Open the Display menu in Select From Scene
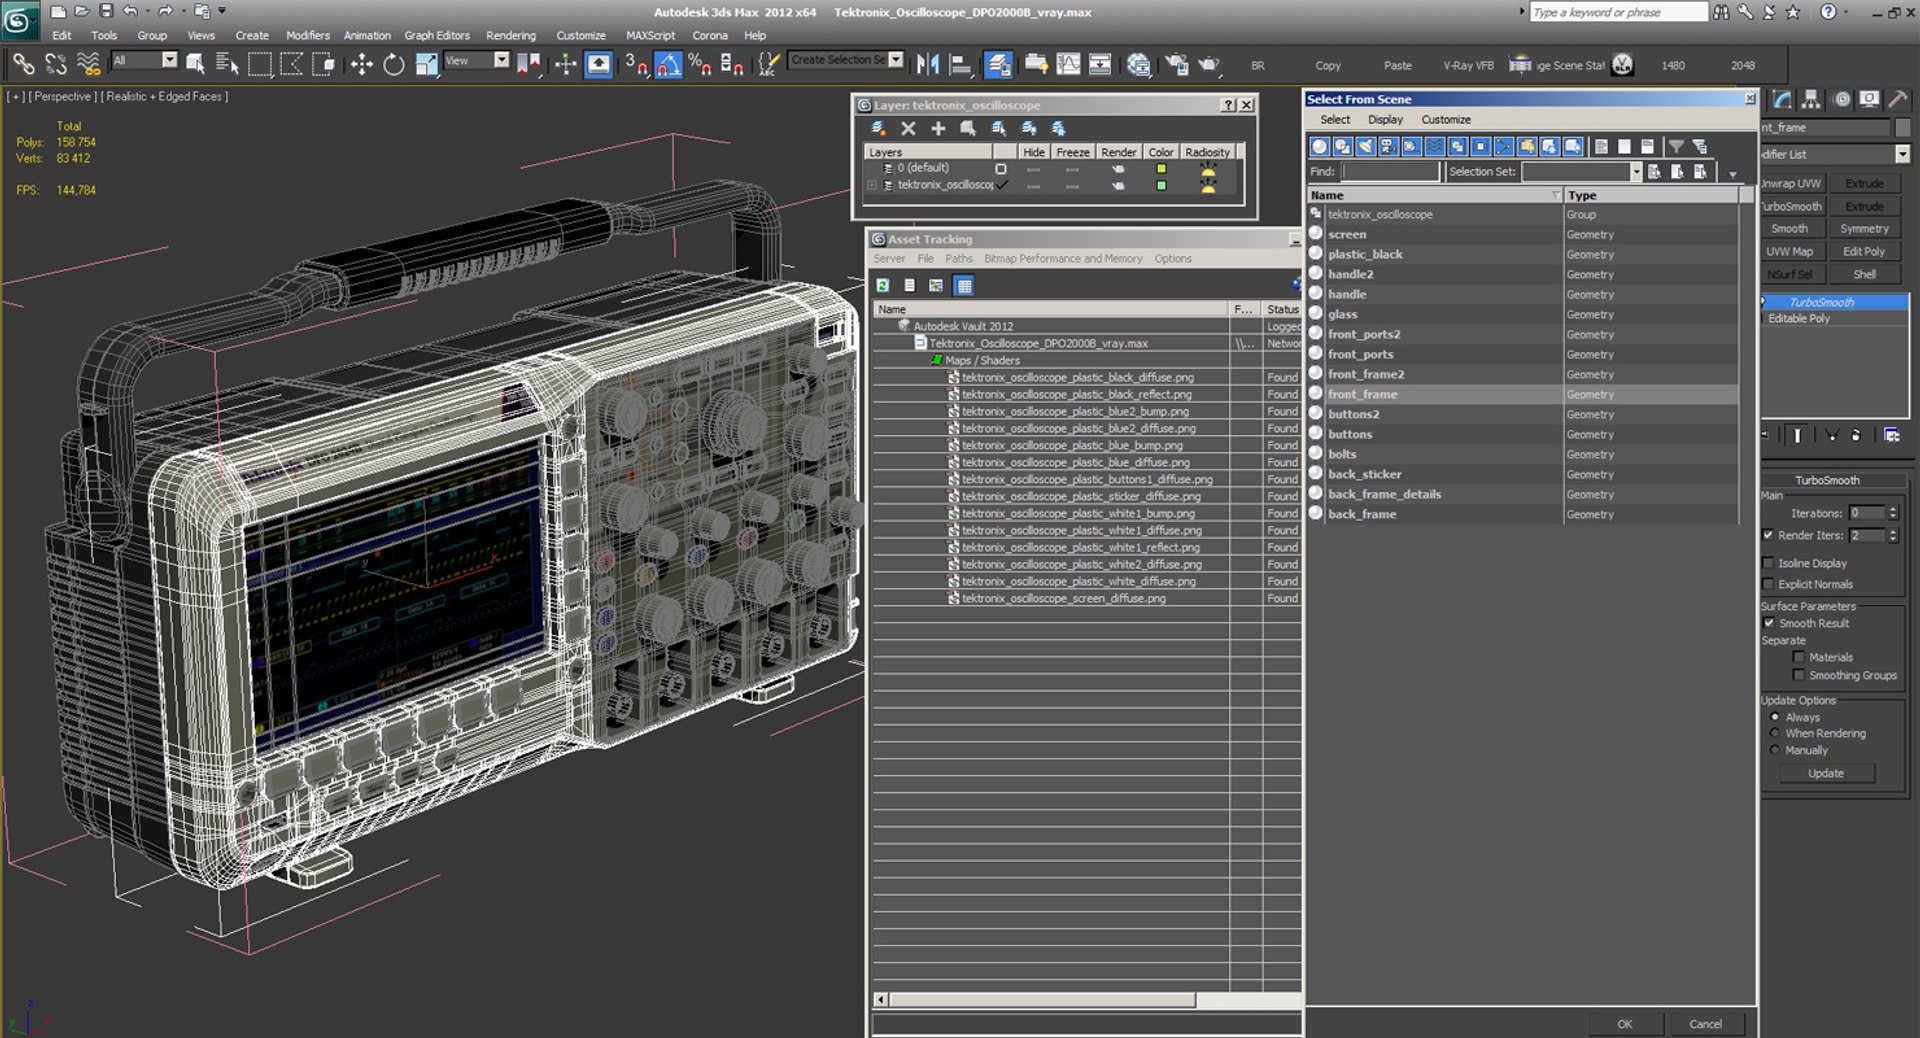The image size is (1920, 1038). (x=1385, y=119)
